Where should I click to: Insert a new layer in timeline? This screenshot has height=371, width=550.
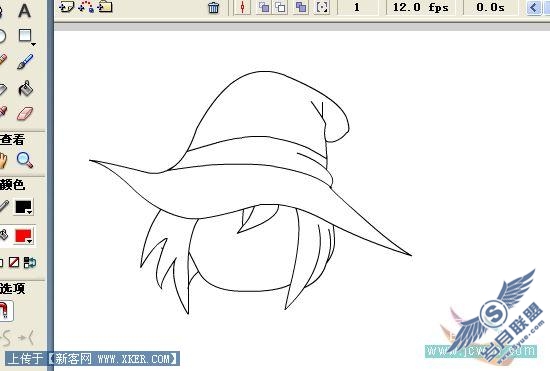pyautogui.click(x=66, y=6)
